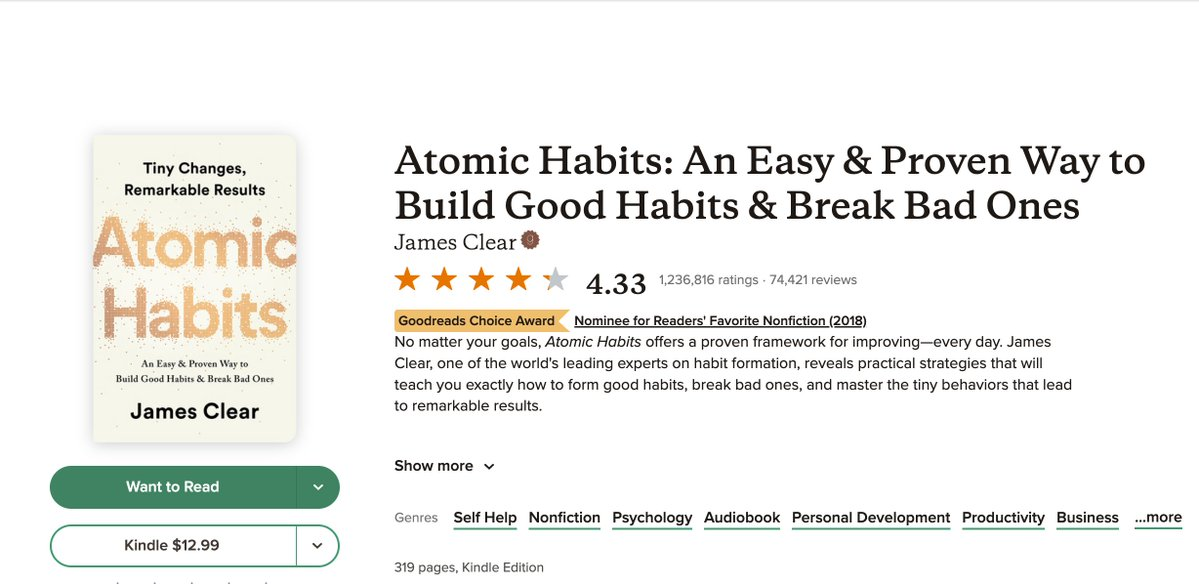Viewport: 1199px width, 584px height.
Task: Expand the book description with Show more
Action: coord(444,466)
